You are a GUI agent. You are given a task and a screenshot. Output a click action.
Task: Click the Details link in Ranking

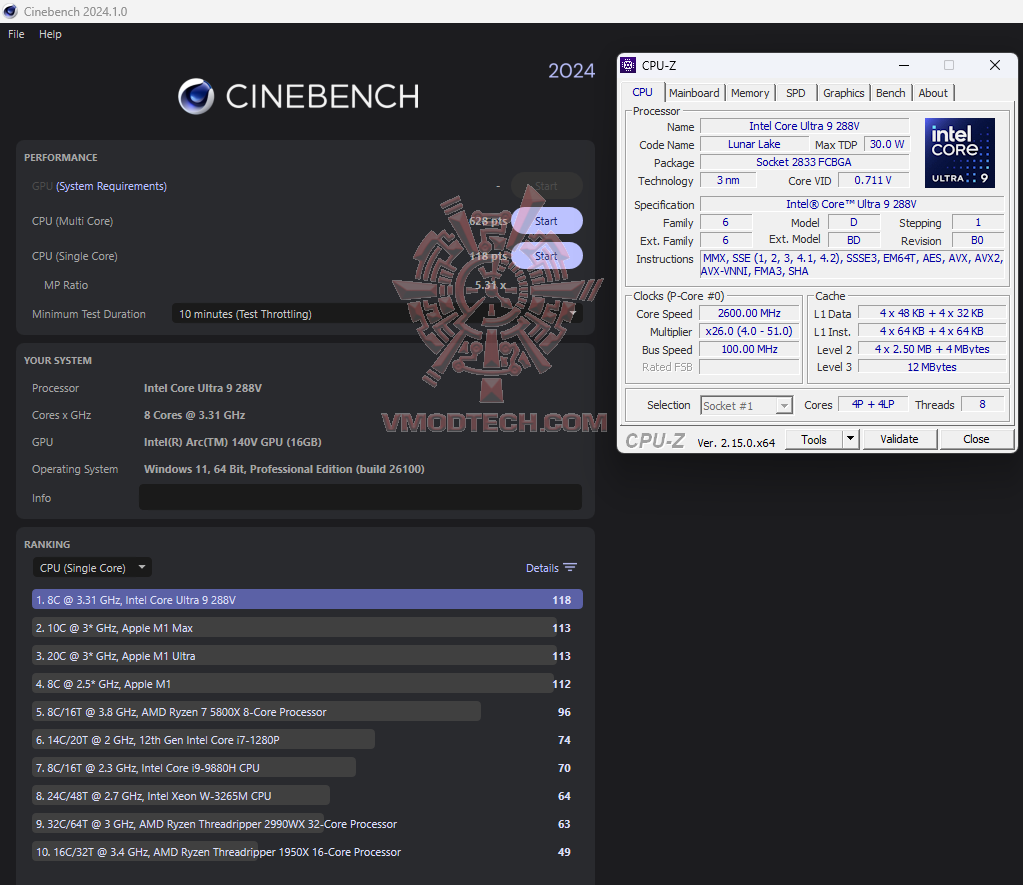542,568
